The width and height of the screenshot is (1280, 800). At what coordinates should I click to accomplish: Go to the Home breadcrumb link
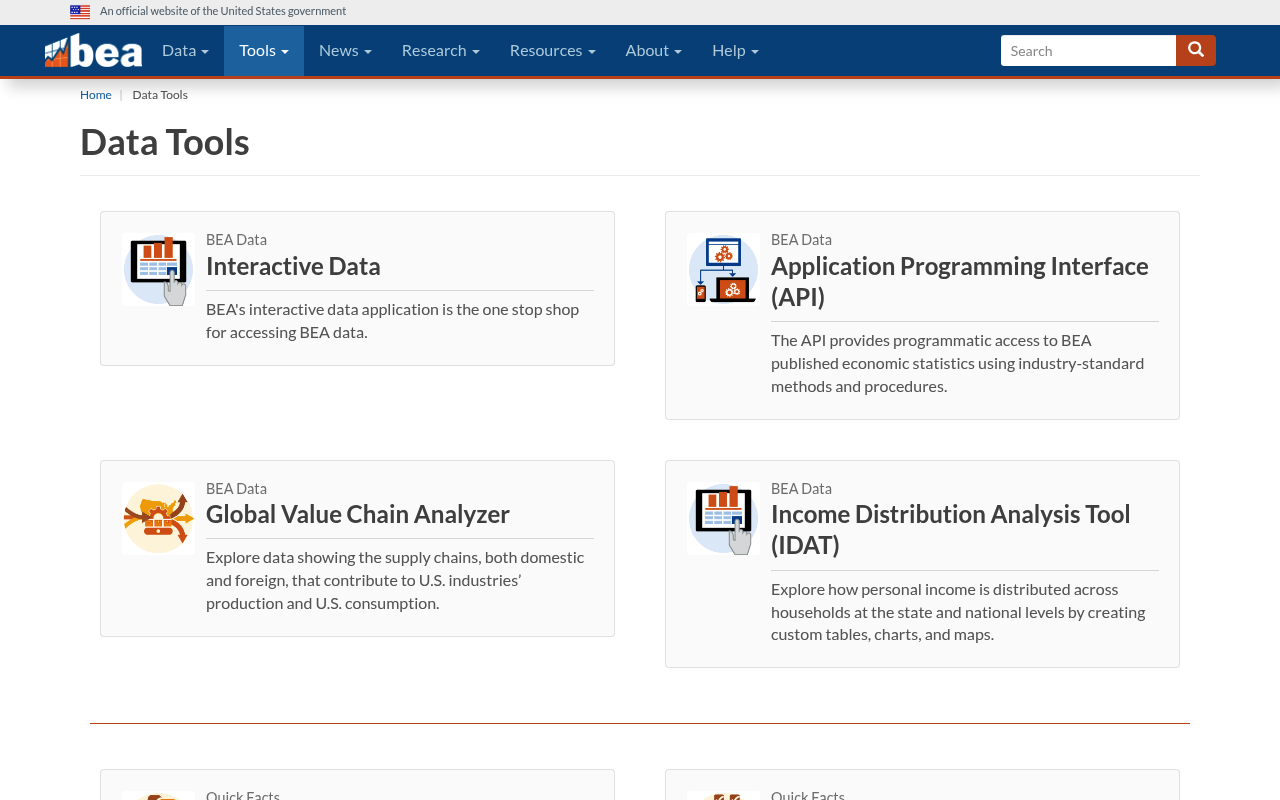pyautogui.click(x=96, y=95)
